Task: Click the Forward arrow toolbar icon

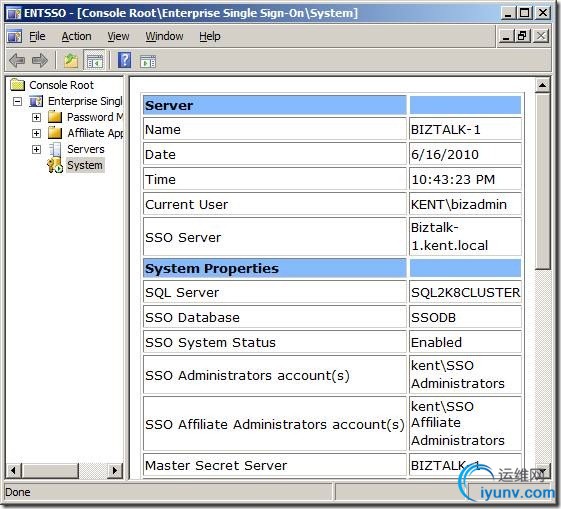Action: click(x=39, y=60)
